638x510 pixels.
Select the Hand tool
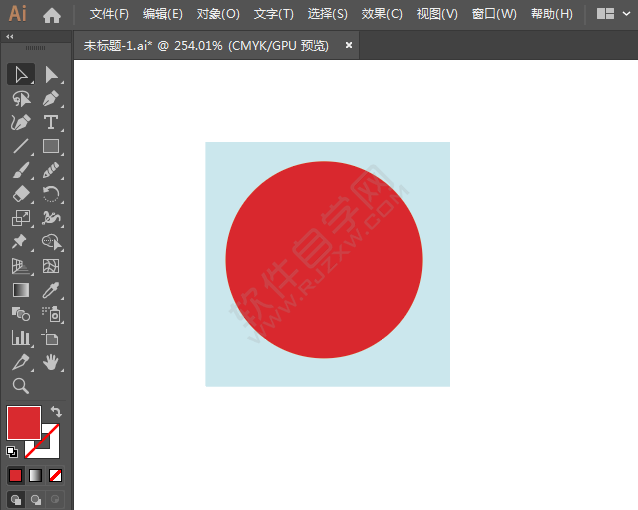click(x=51, y=362)
